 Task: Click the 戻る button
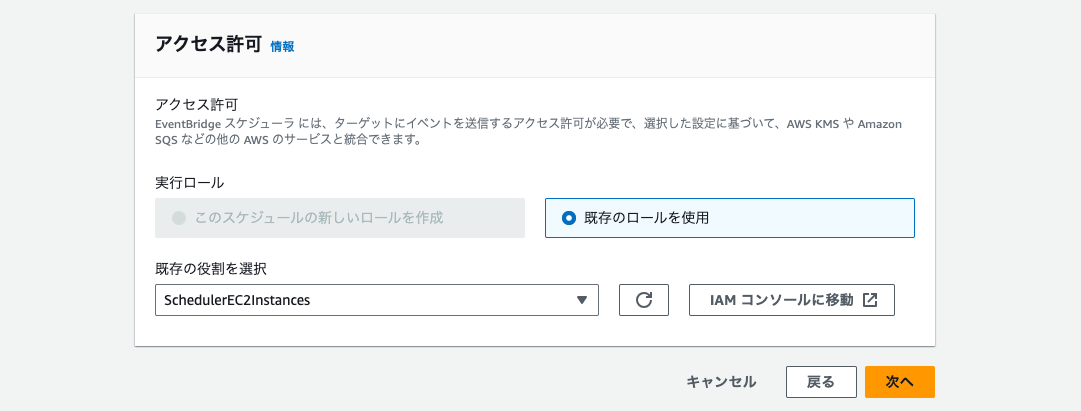click(x=821, y=382)
